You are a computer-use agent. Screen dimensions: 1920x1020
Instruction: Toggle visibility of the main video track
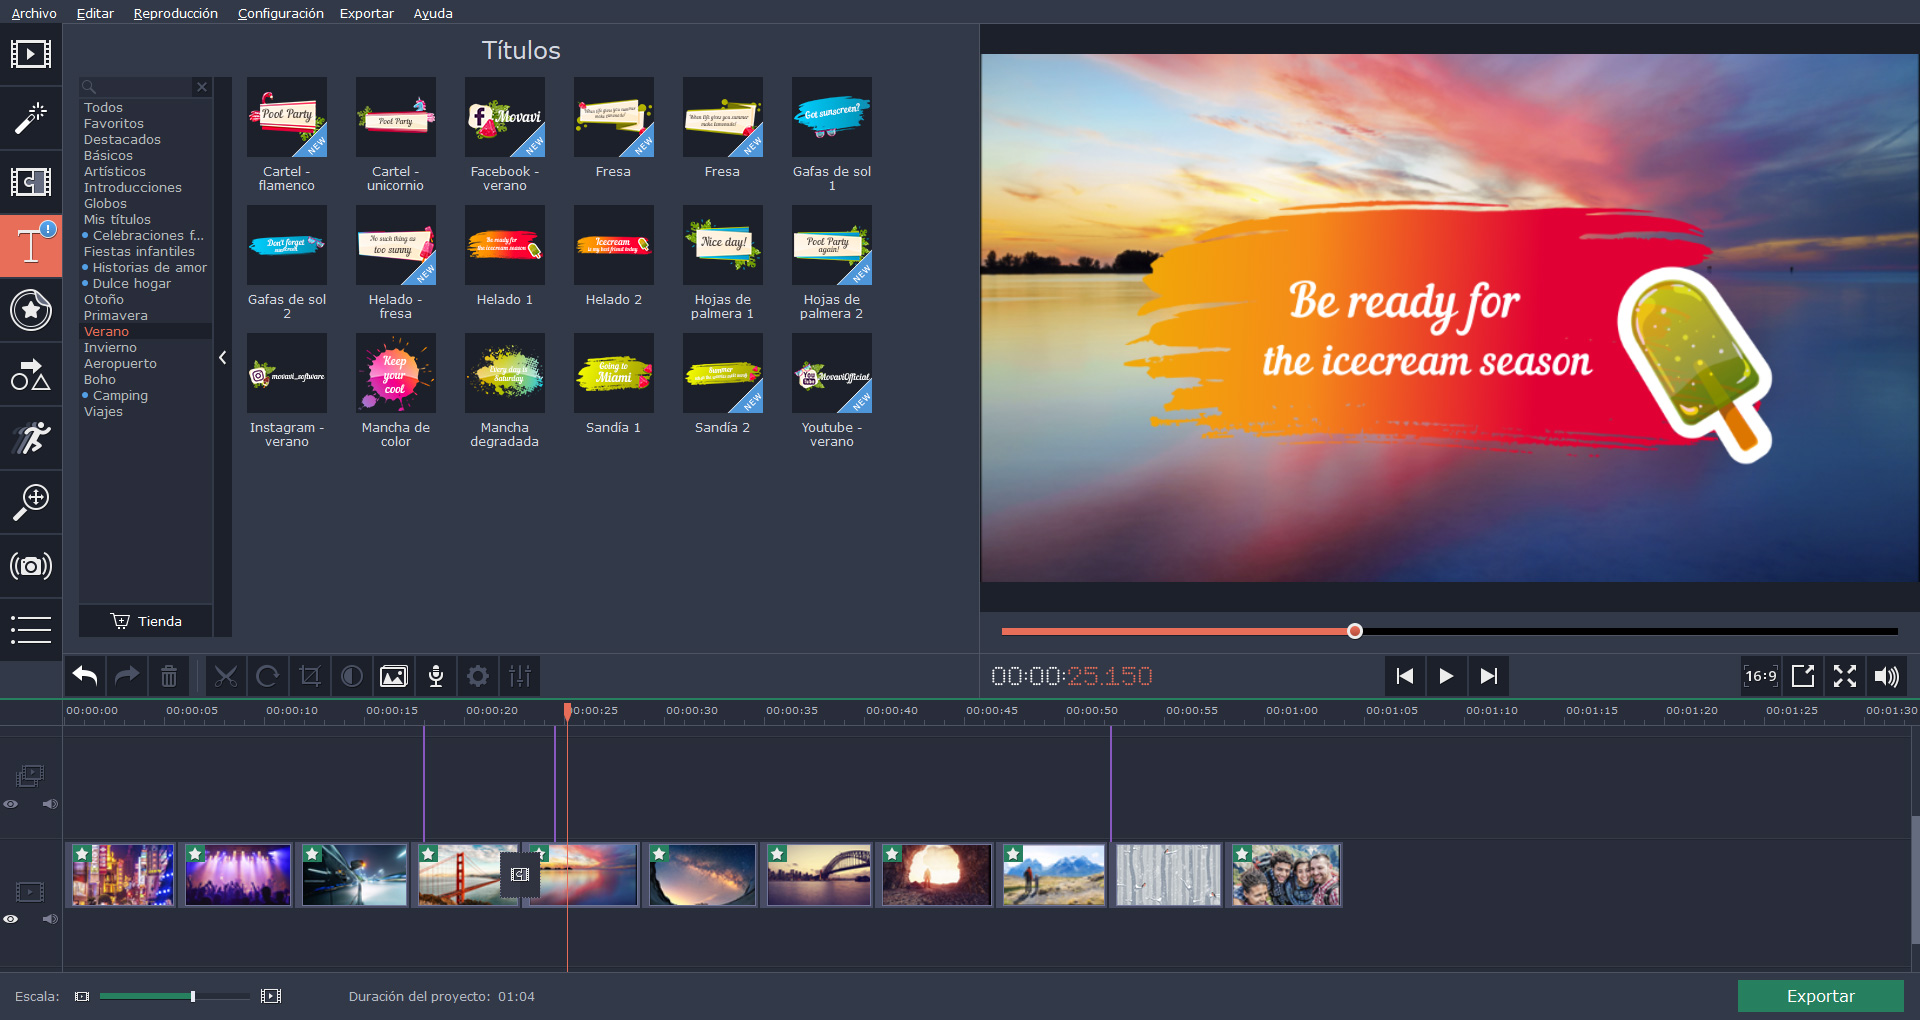pos(11,919)
